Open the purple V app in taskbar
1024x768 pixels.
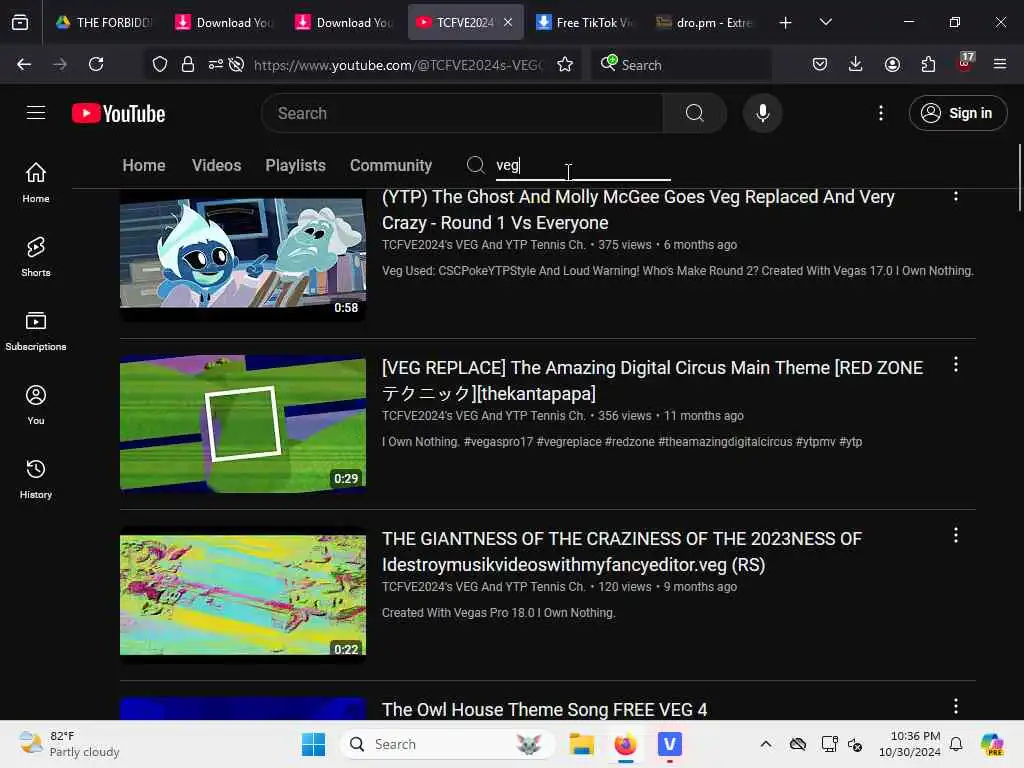pyautogui.click(x=669, y=744)
